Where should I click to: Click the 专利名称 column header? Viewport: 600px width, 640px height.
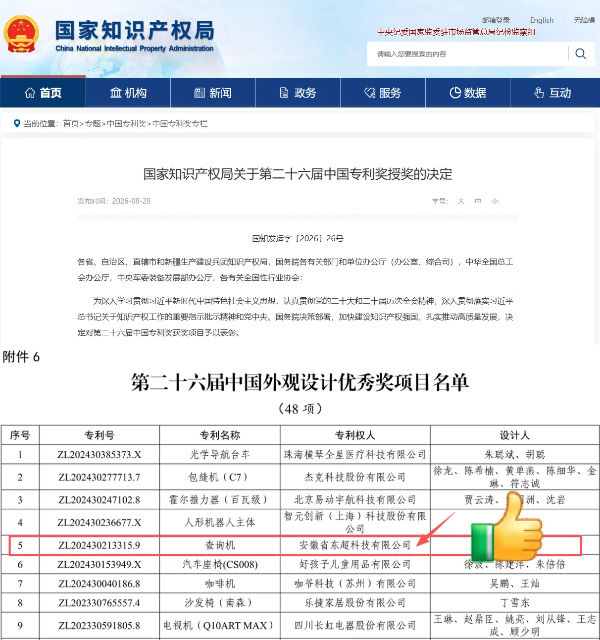220,435
